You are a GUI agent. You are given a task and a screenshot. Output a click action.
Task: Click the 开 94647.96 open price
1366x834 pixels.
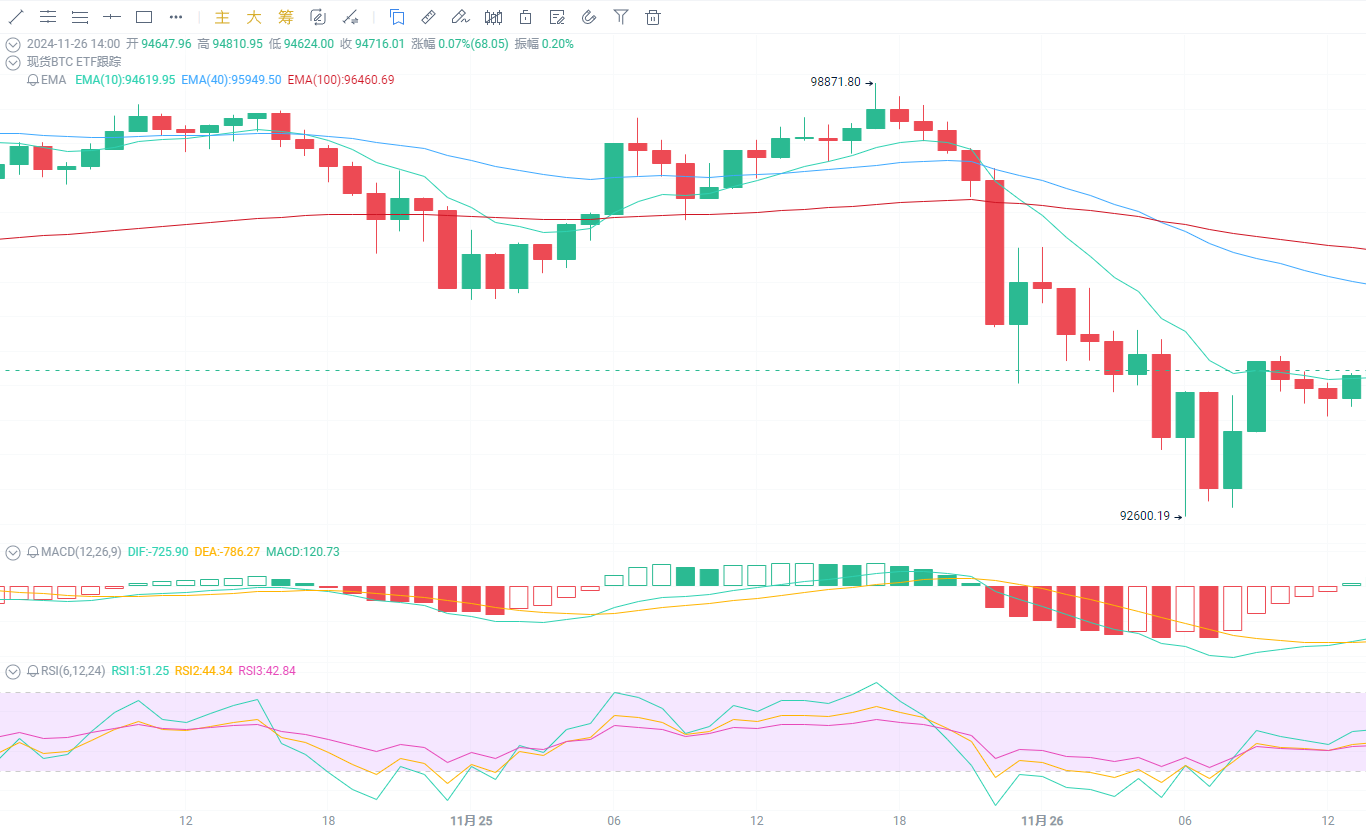coord(159,44)
